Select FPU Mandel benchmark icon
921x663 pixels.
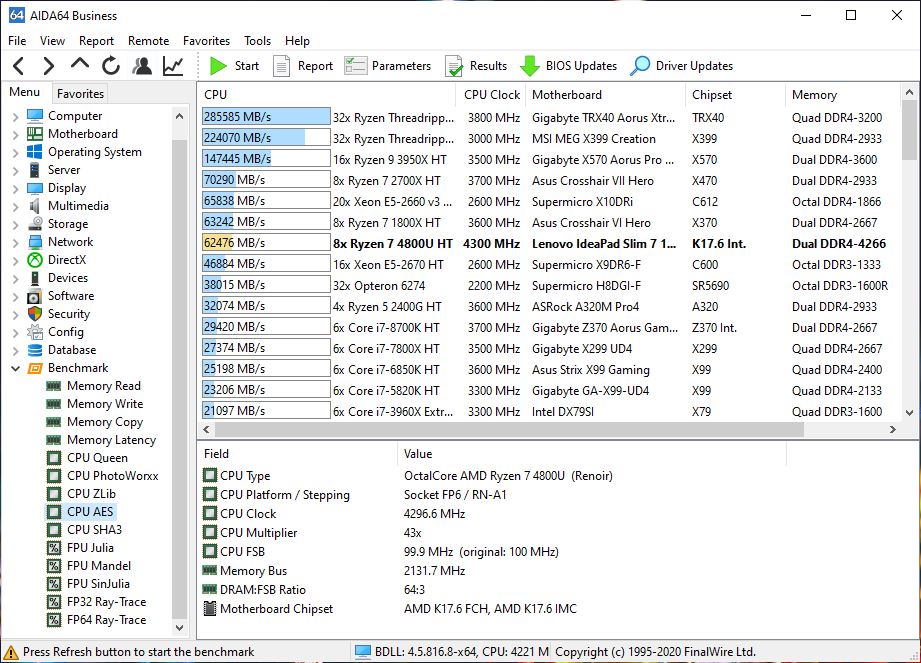(53, 566)
